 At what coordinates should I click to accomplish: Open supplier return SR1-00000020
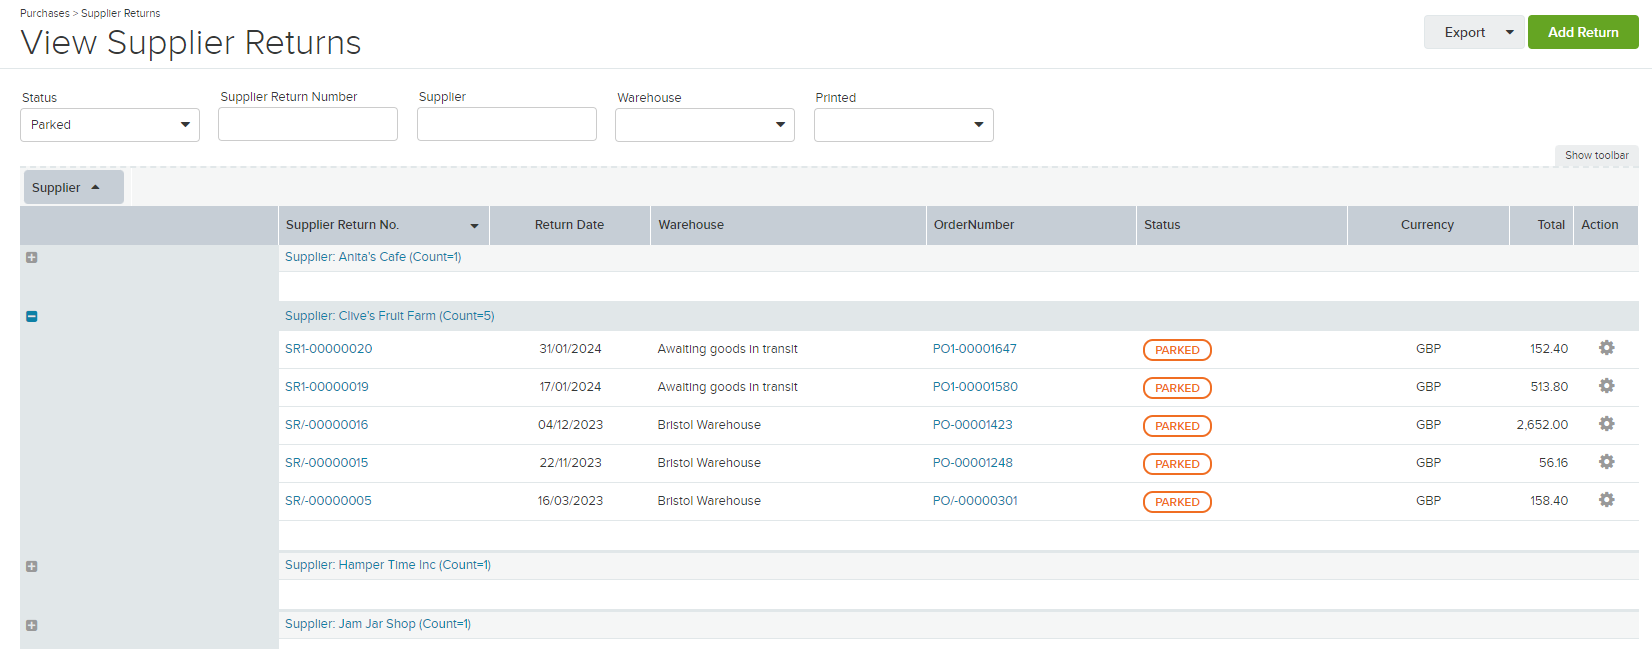328,349
